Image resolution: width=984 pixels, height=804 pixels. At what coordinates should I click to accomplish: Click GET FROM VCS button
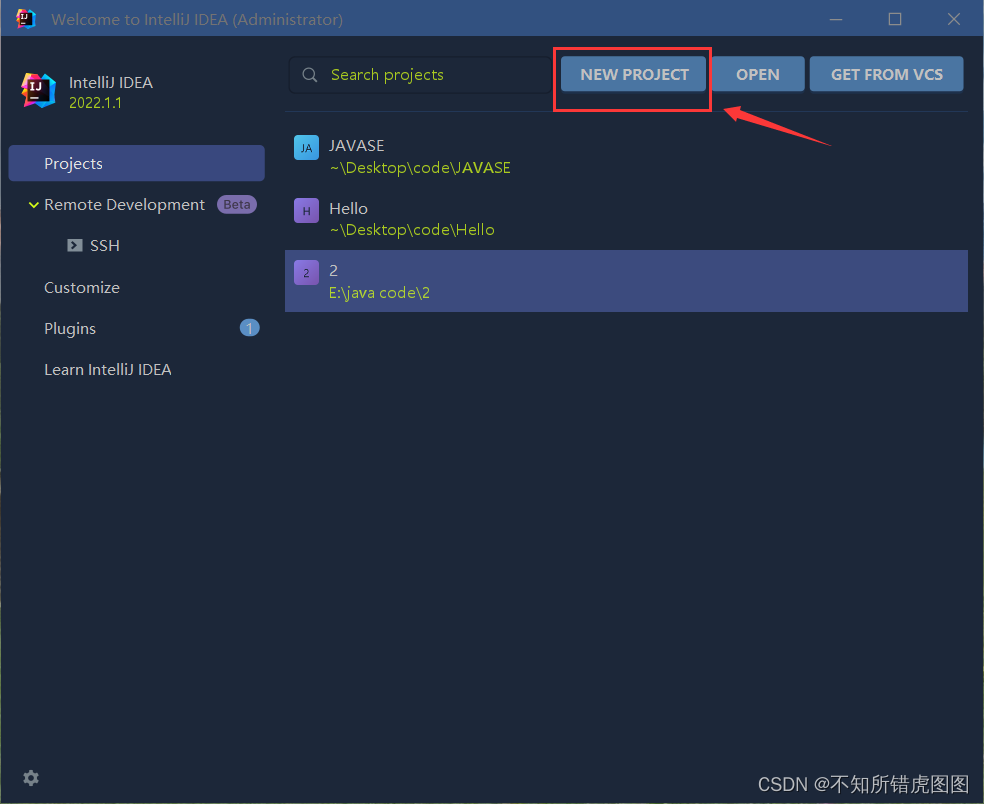pyautogui.click(x=886, y=74)
